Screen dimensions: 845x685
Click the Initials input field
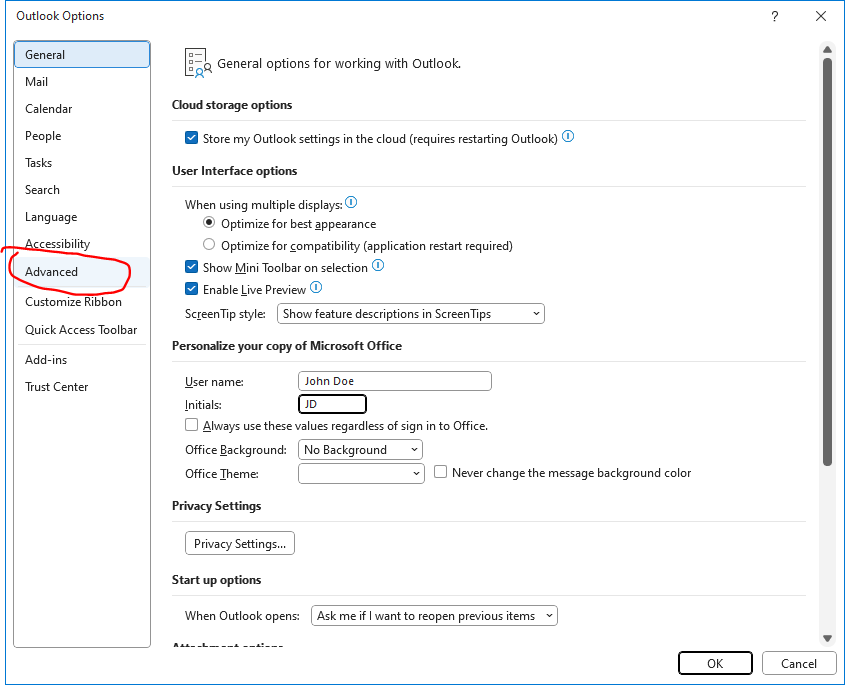pos(333,404)
